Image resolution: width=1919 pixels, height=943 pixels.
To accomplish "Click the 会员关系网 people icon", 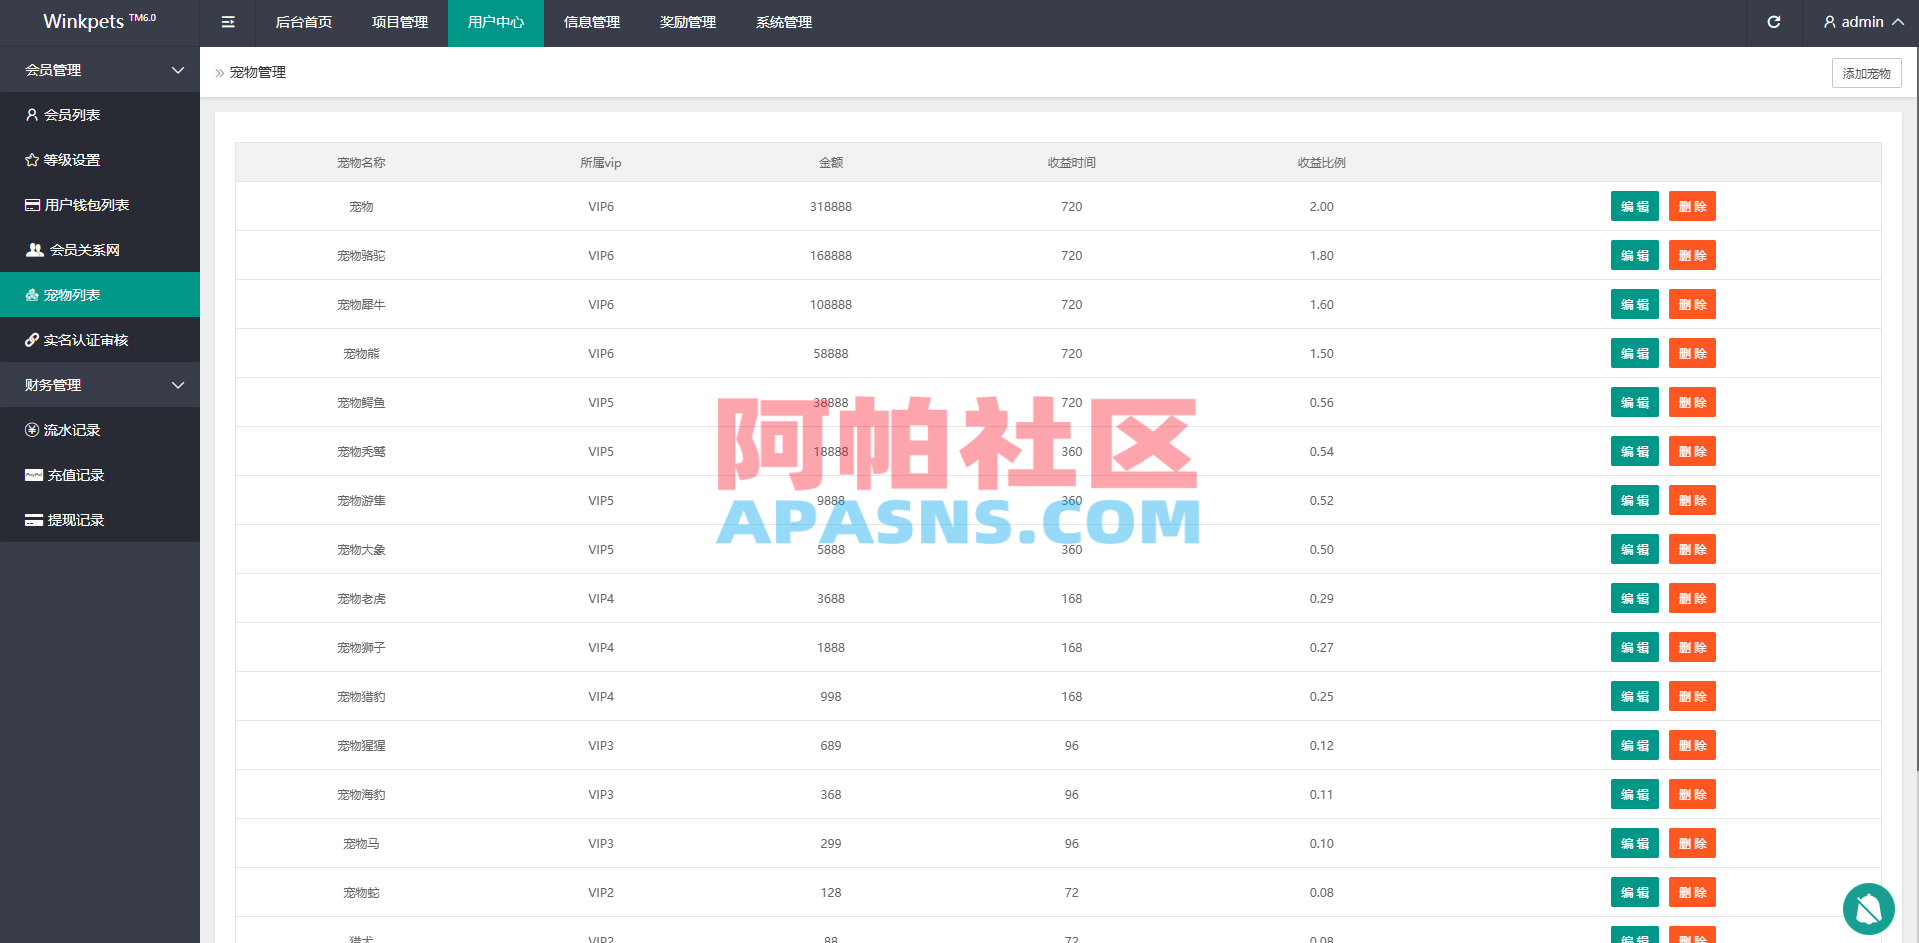I will (x=33, y=249).
